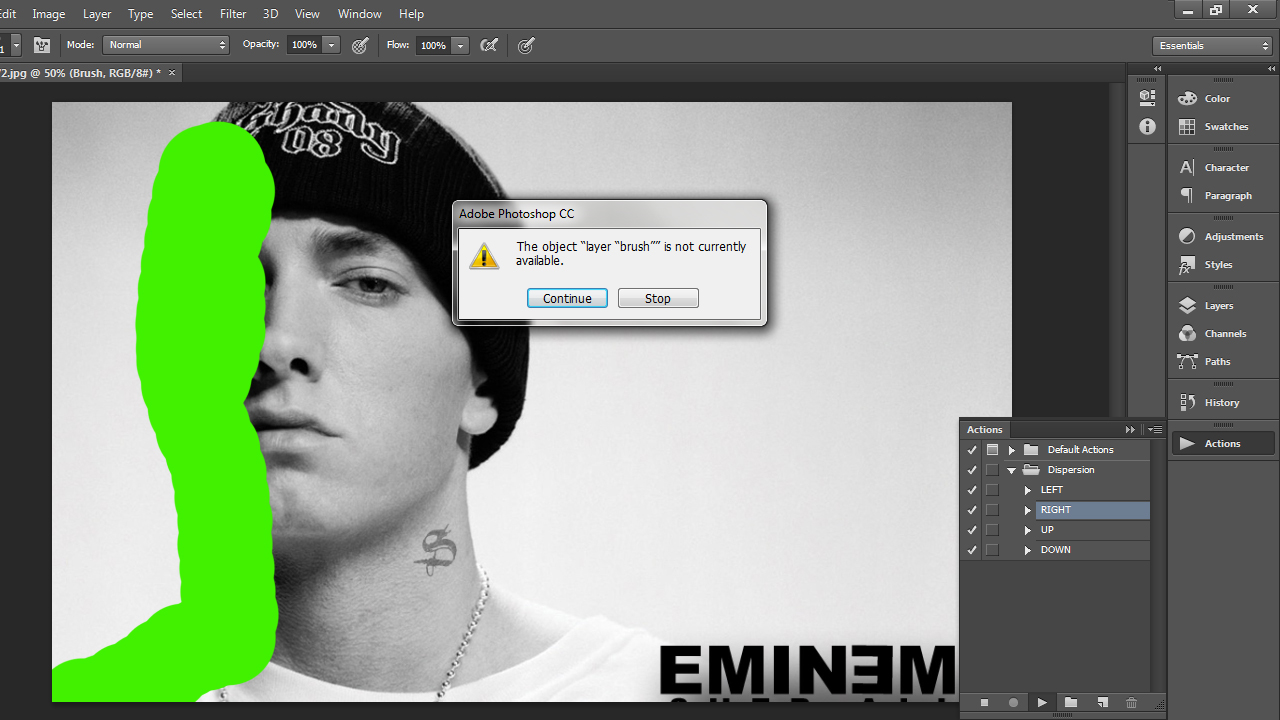Open the Paths panel icon

(x=1187, y=361)
